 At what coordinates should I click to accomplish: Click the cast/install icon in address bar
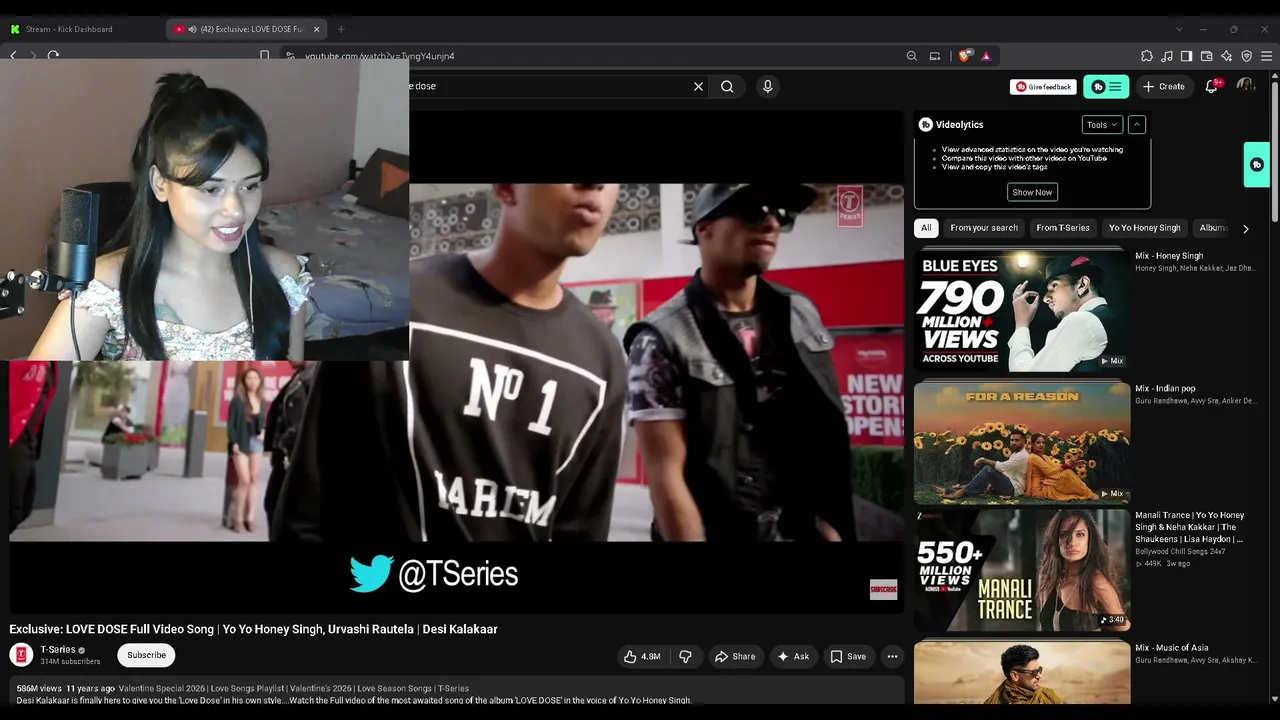(935, 56)
